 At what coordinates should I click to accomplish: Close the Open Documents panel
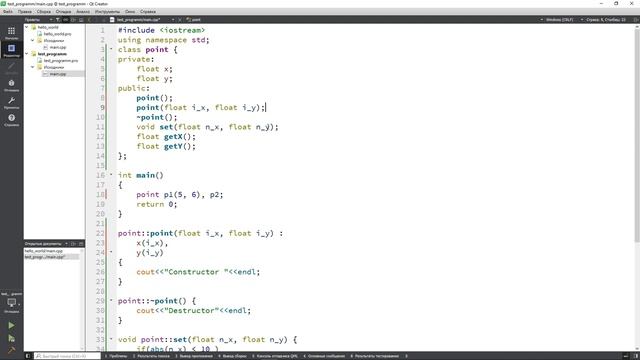[81, 244]
